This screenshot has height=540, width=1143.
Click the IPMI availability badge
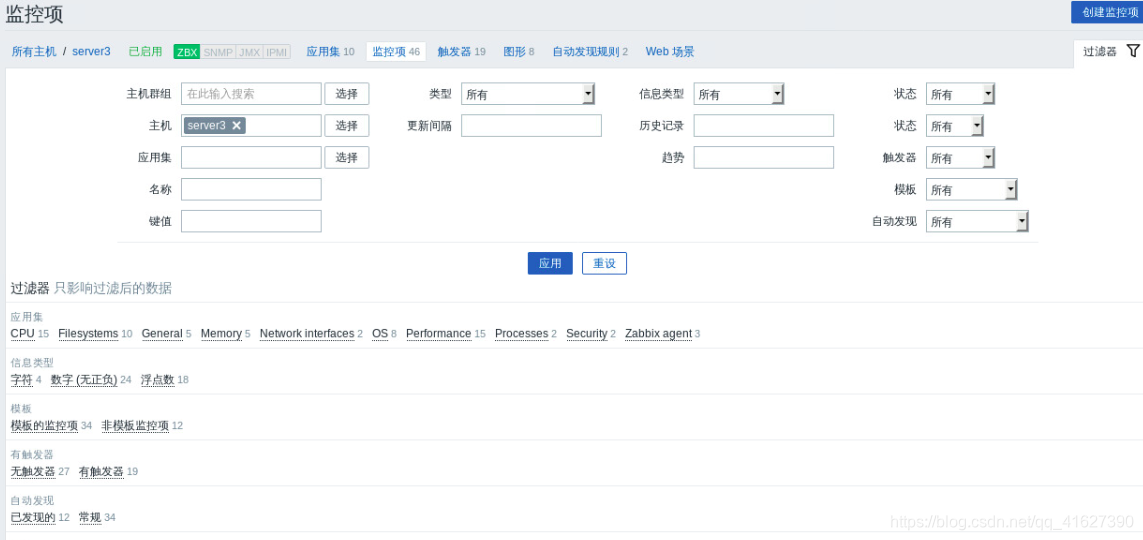pos(276,52)
